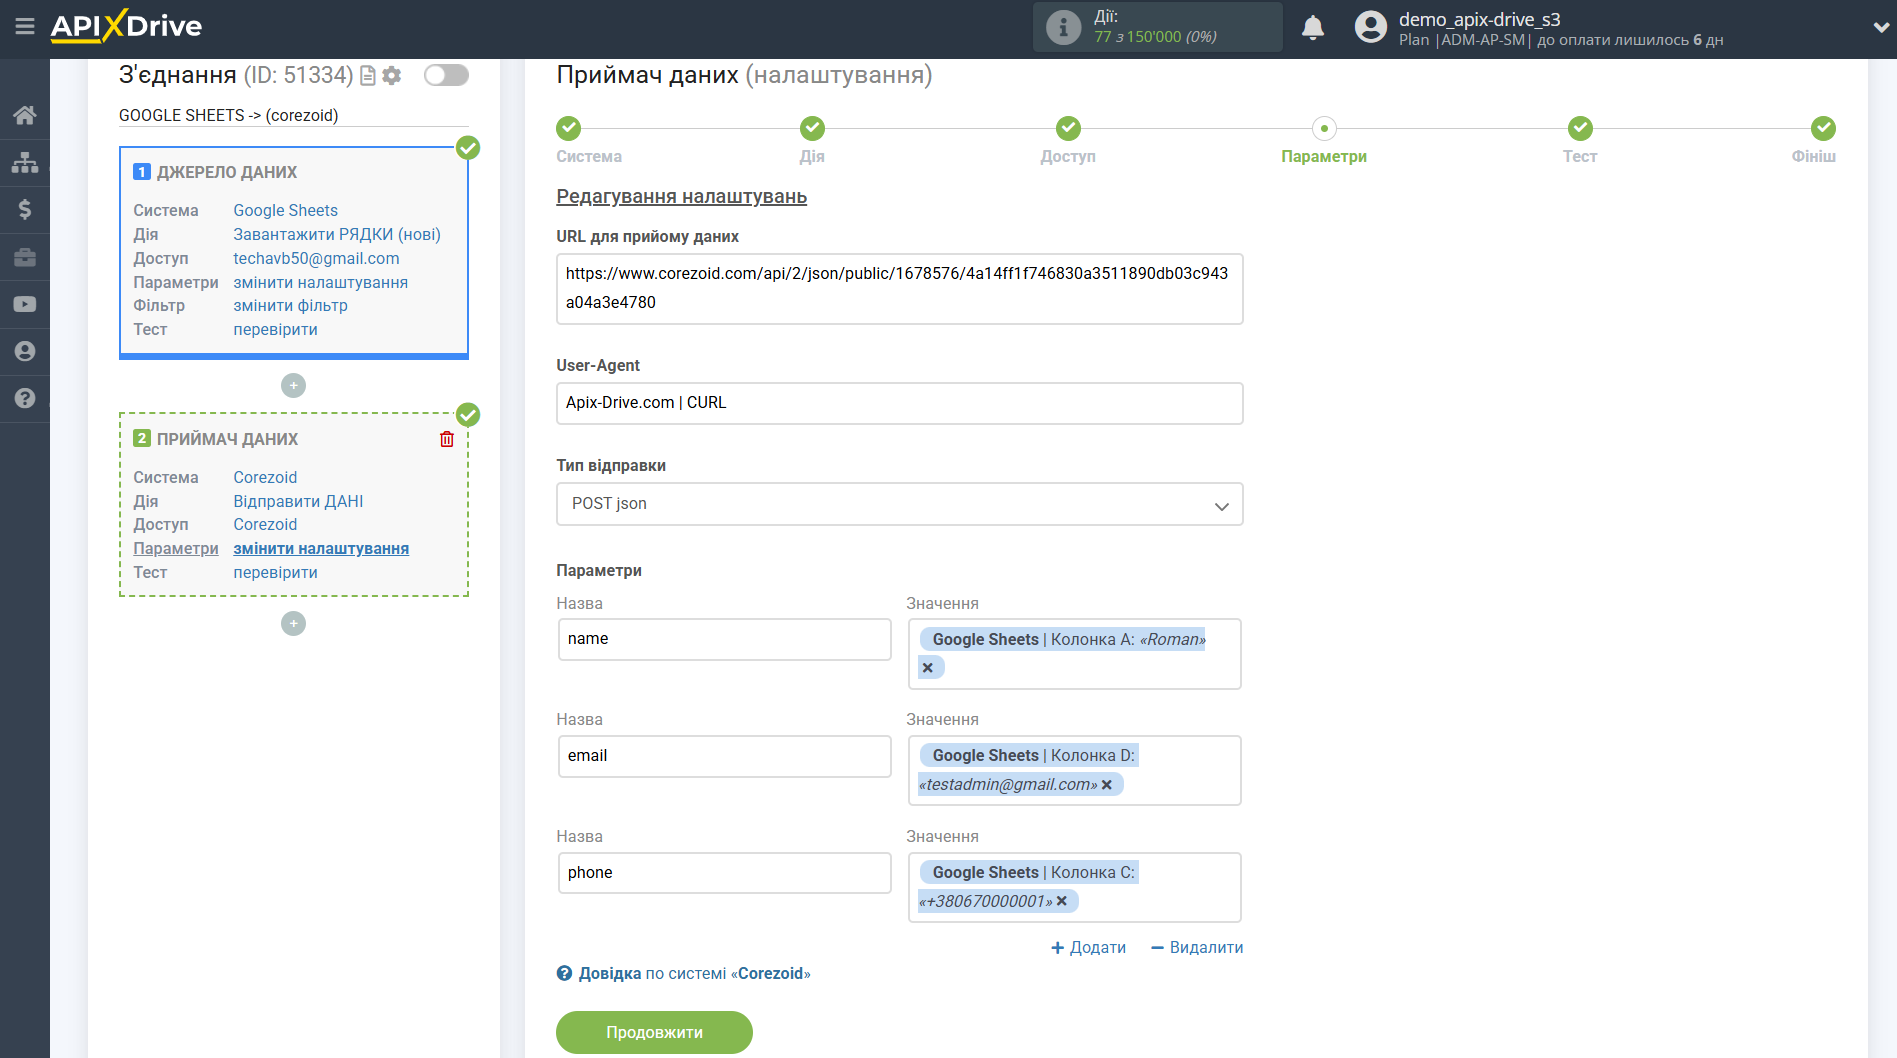Add a step below the data source block
This screenshot has height=1058, width=1897.
(x=293, y=385)
